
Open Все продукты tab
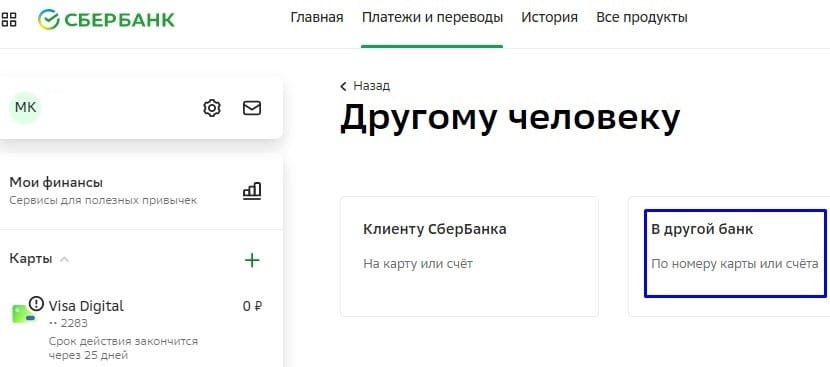(x=642, y=17)
